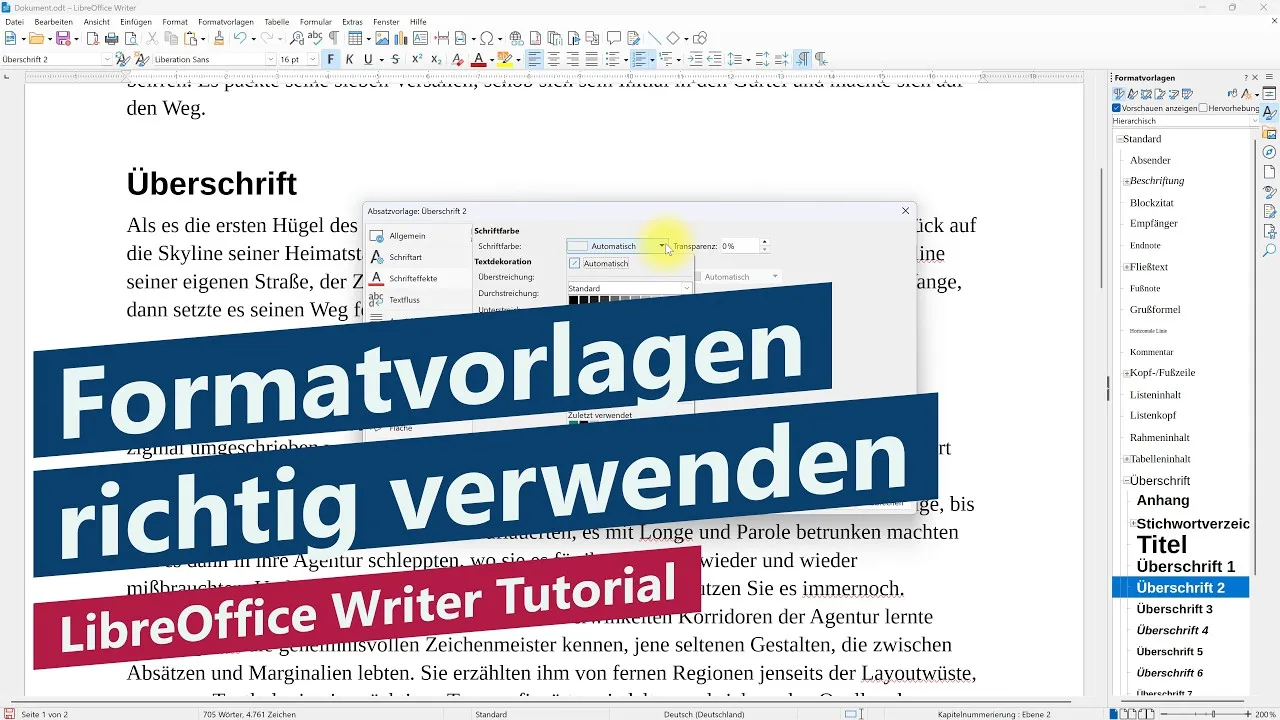Viewport: 1280px width, 720px height.
Task: Click the Insert Image icon
Action: tap(382, 38)
